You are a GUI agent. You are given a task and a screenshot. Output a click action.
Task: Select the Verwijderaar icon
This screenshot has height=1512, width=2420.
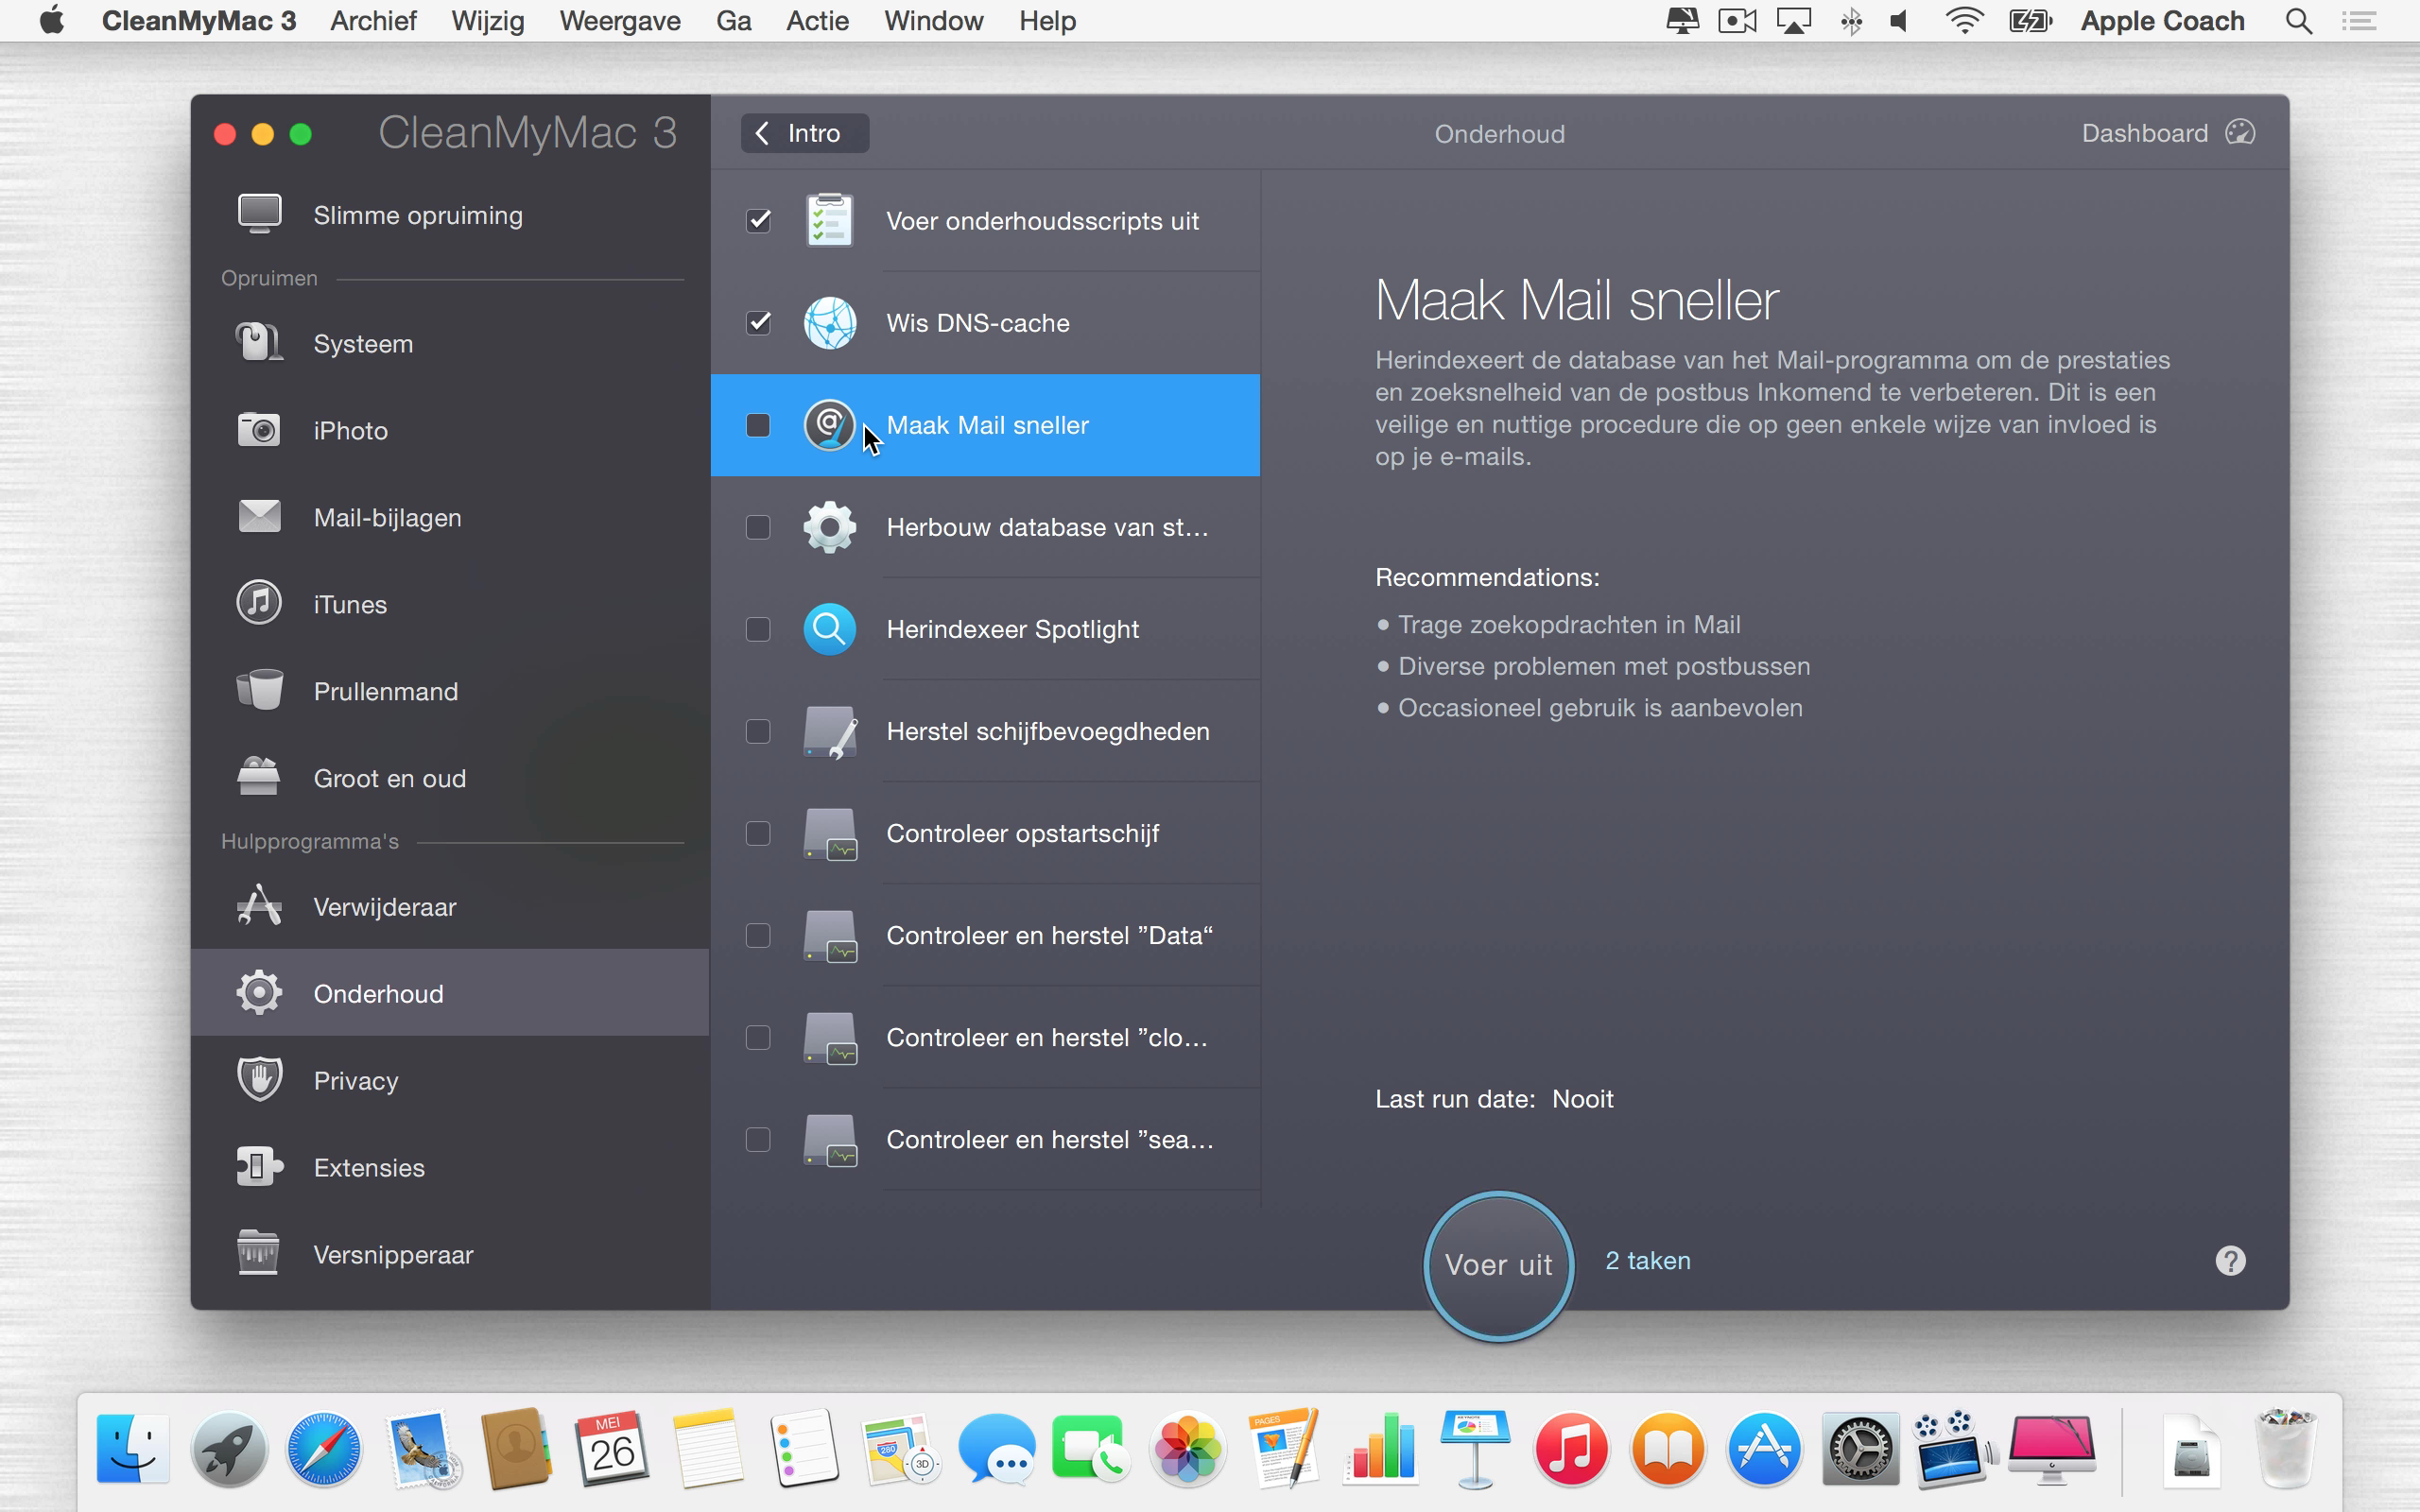point(259,906)
